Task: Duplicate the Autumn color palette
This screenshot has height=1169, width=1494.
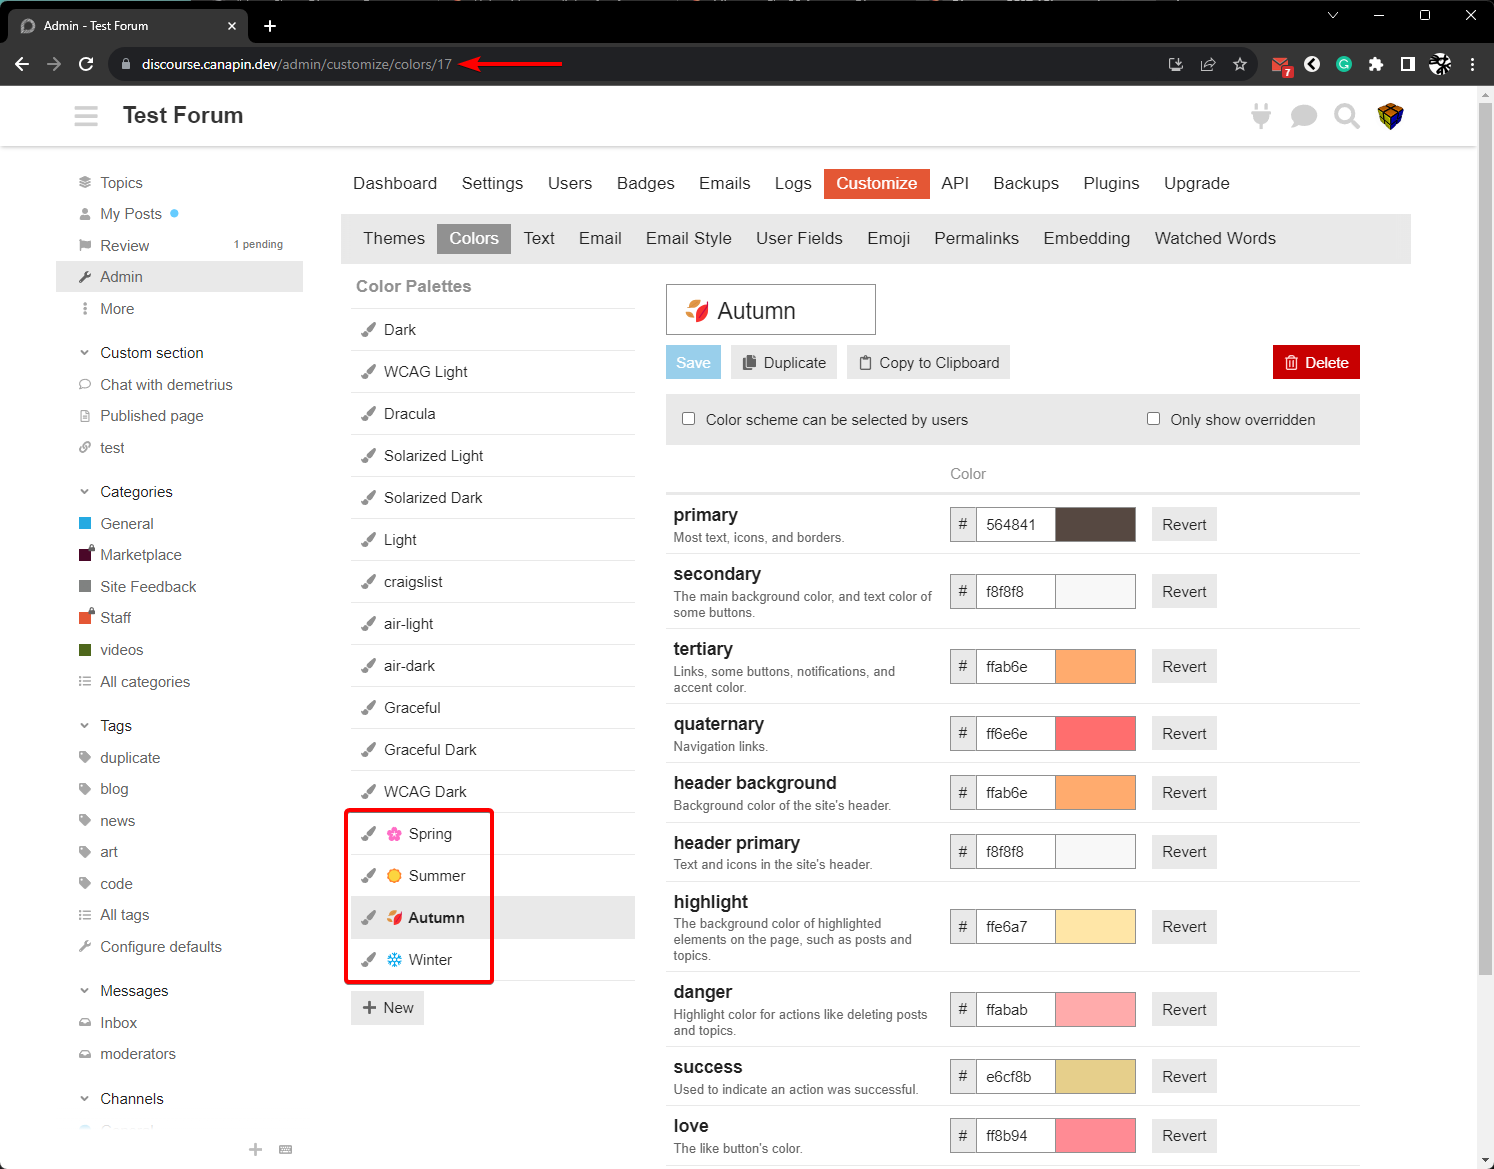Action: click(x=784, y=363)
